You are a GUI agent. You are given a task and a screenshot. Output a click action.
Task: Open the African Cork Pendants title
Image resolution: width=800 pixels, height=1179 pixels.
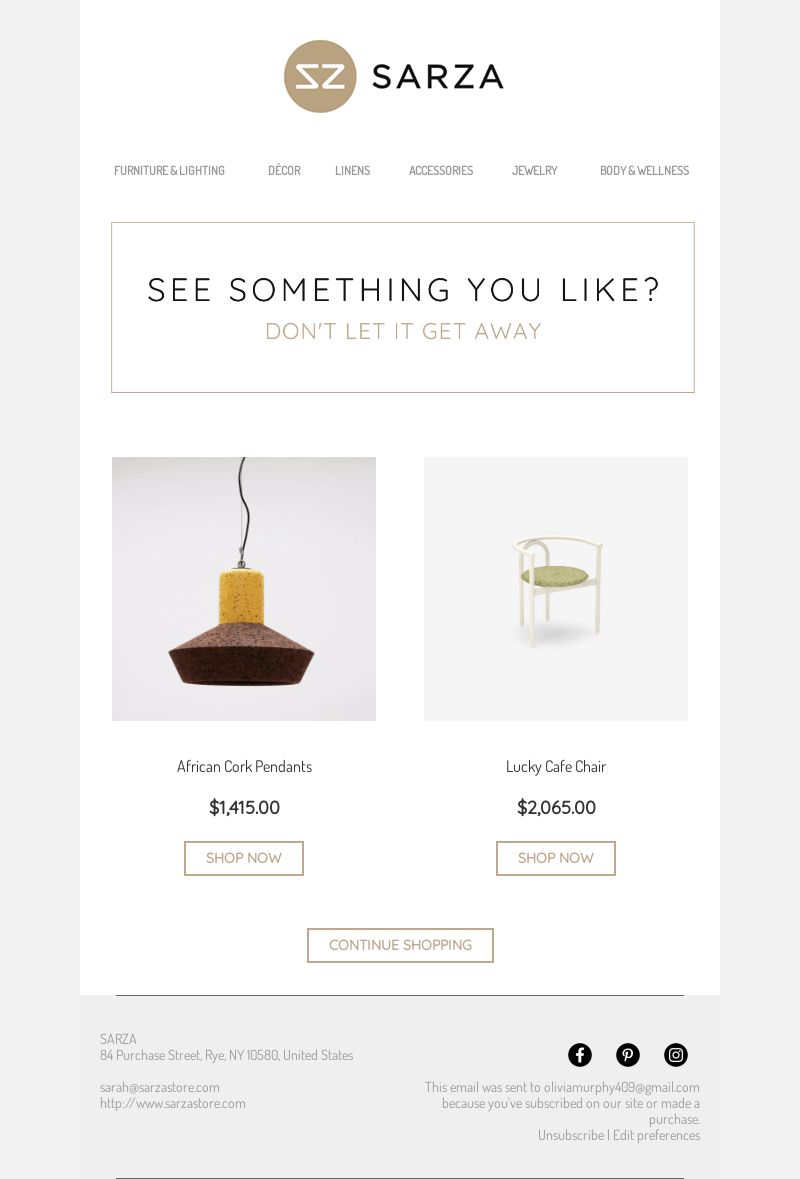point(244,766)
